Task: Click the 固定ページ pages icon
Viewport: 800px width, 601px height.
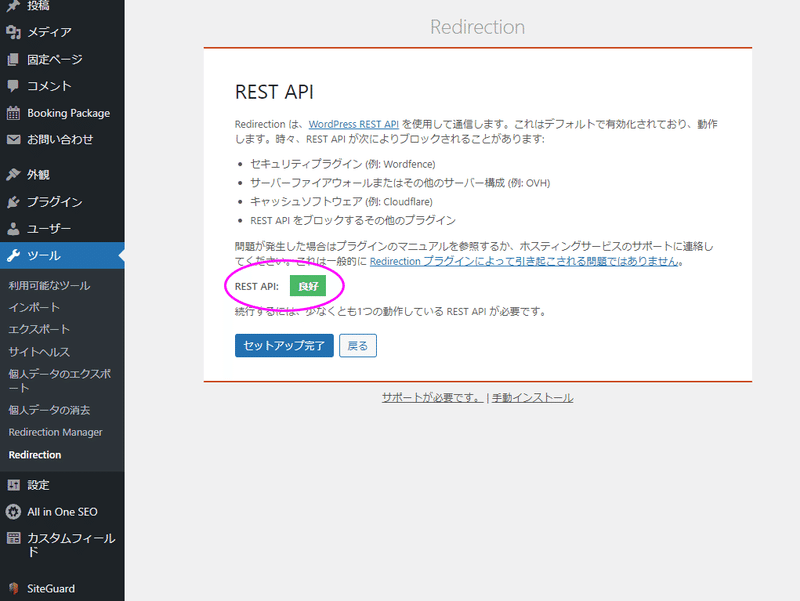Action: point(13,59)
